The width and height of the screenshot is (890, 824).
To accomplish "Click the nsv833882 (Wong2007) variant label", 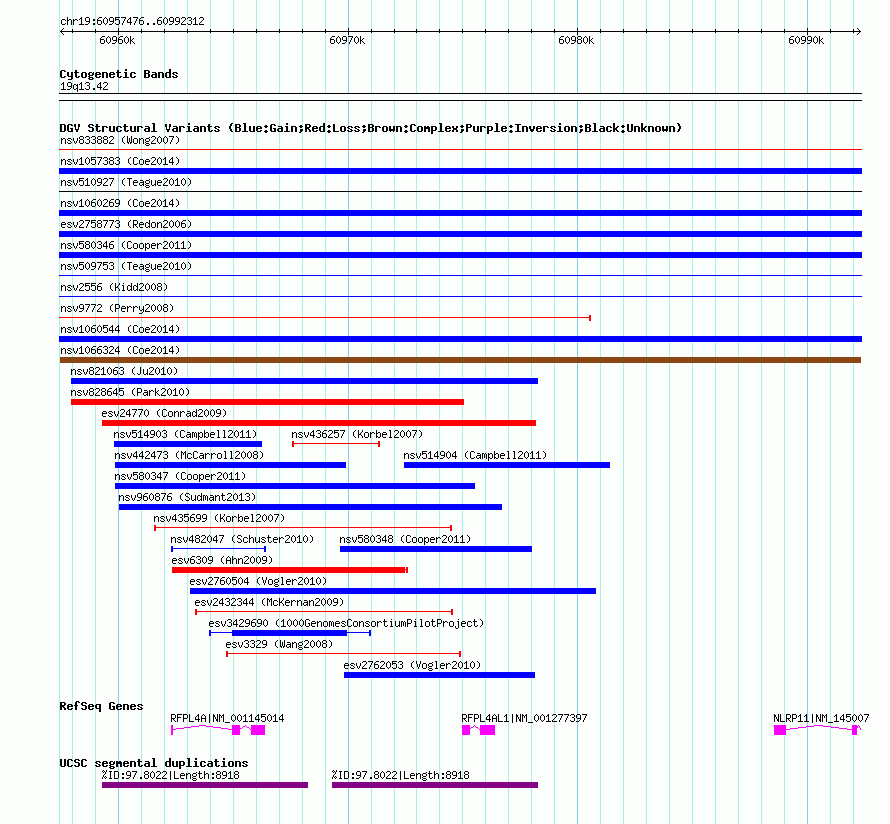I will (120, 140).
